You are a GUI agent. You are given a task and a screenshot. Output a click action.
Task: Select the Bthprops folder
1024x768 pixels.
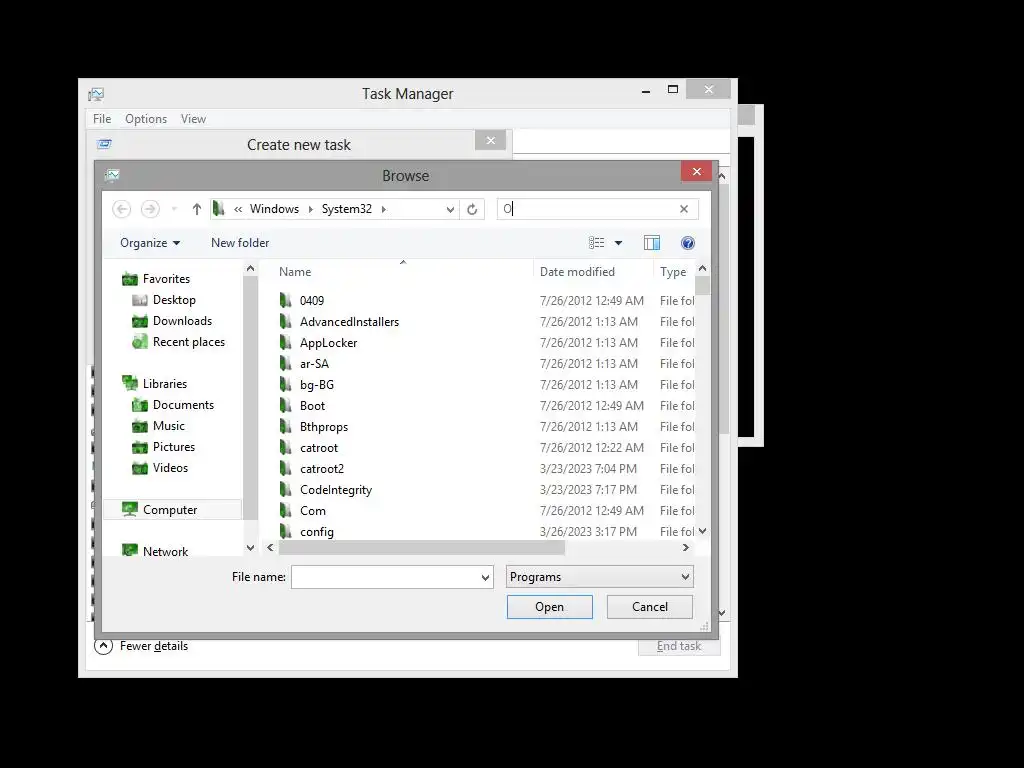pos(324,426)
